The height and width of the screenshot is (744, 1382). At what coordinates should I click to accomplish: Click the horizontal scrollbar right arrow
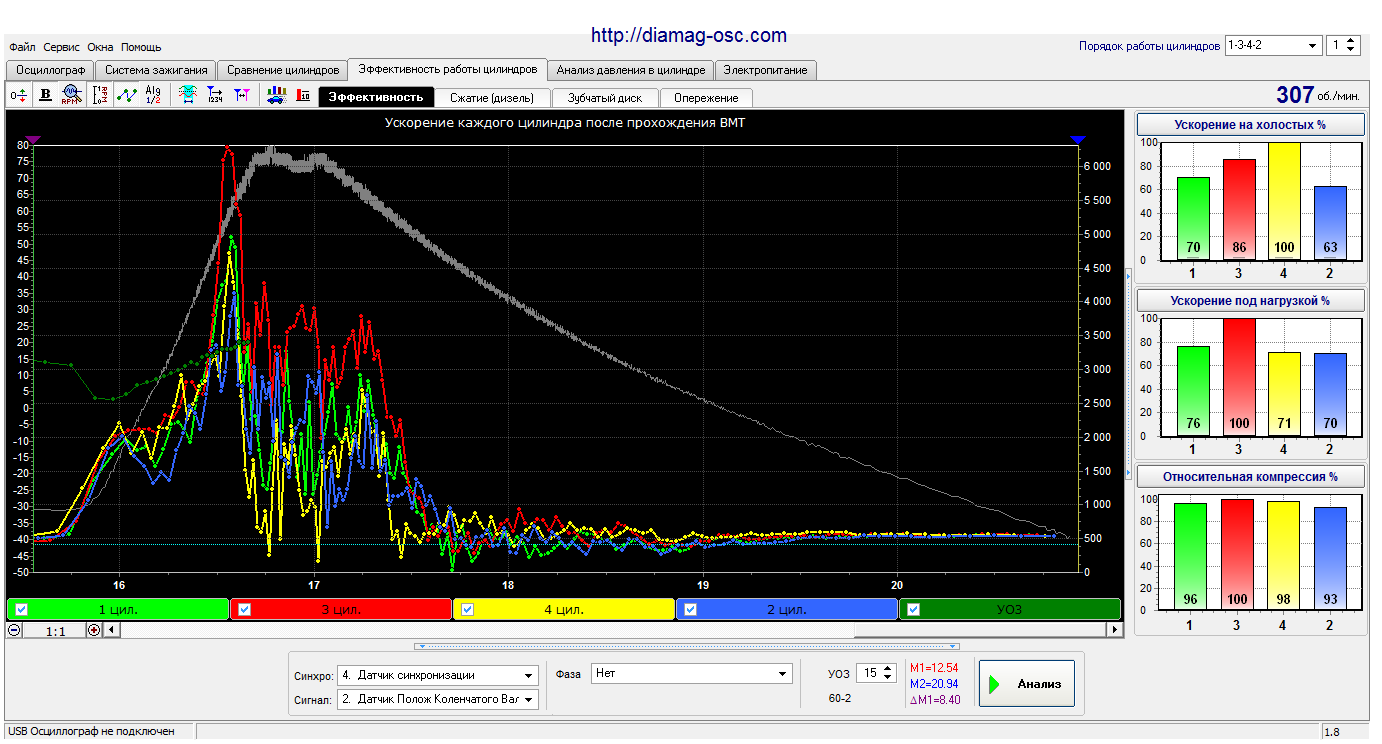(1114, 630)
